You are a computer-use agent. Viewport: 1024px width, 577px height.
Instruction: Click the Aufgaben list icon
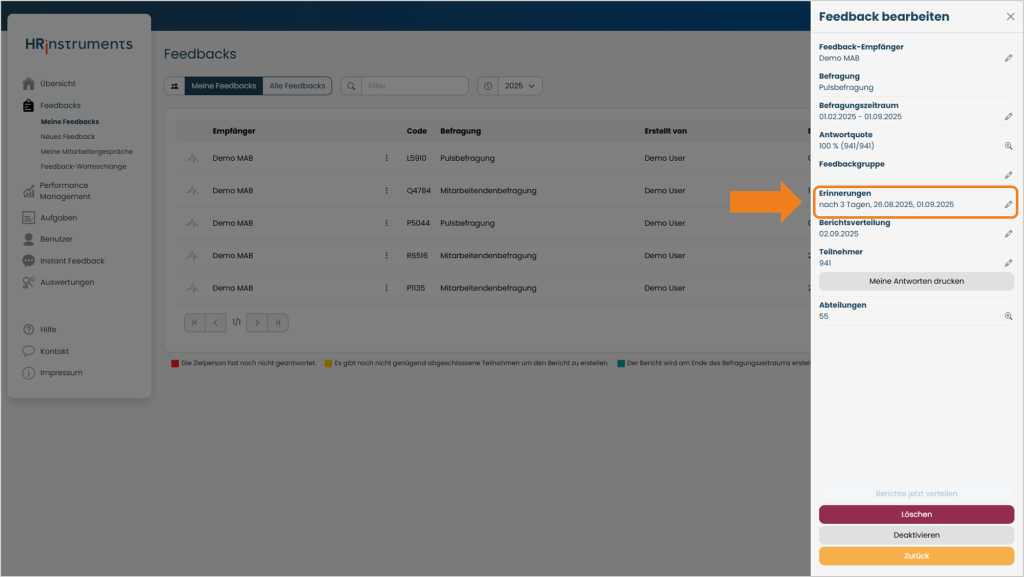[x=28, y=217]
